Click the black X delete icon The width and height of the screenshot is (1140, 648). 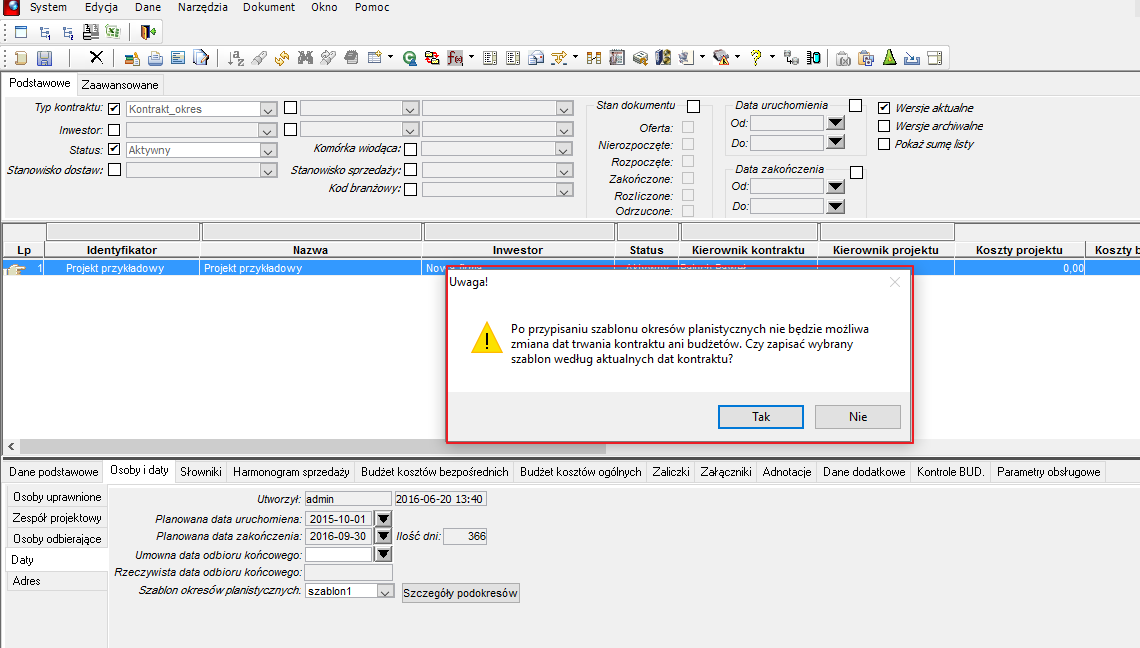point(96,57)
